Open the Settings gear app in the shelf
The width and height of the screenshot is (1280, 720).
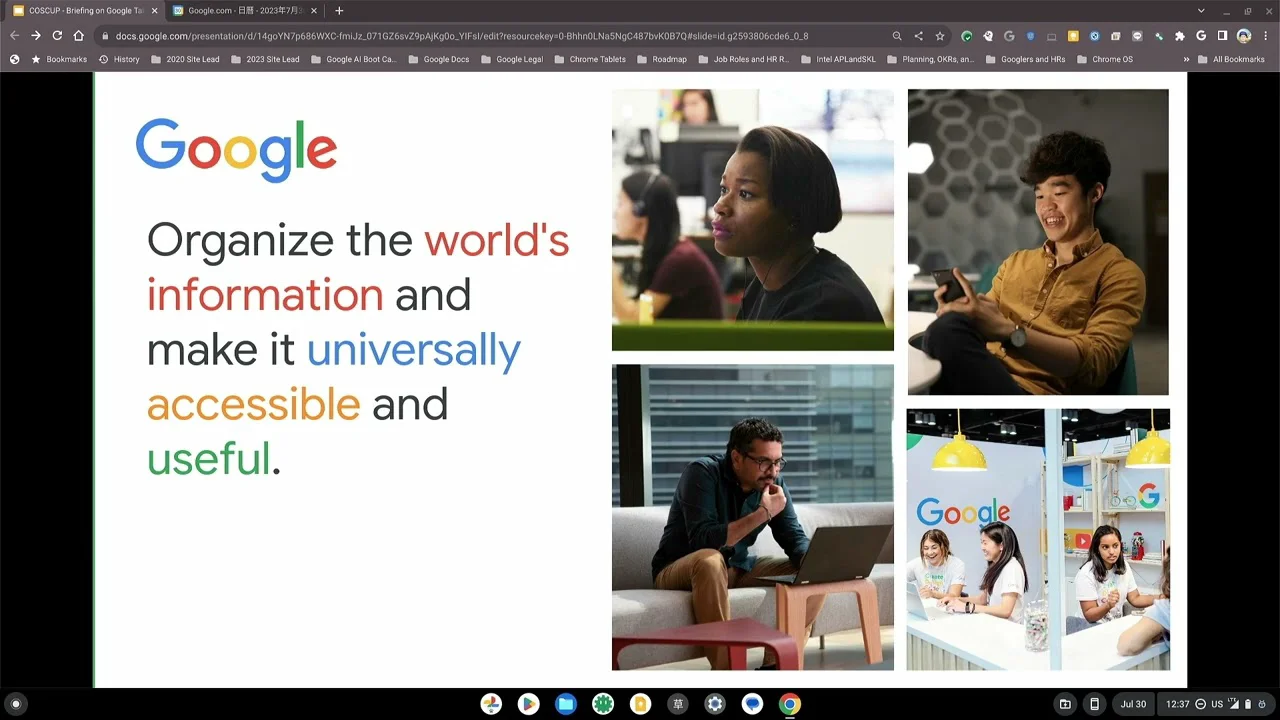tap(715, 704)
